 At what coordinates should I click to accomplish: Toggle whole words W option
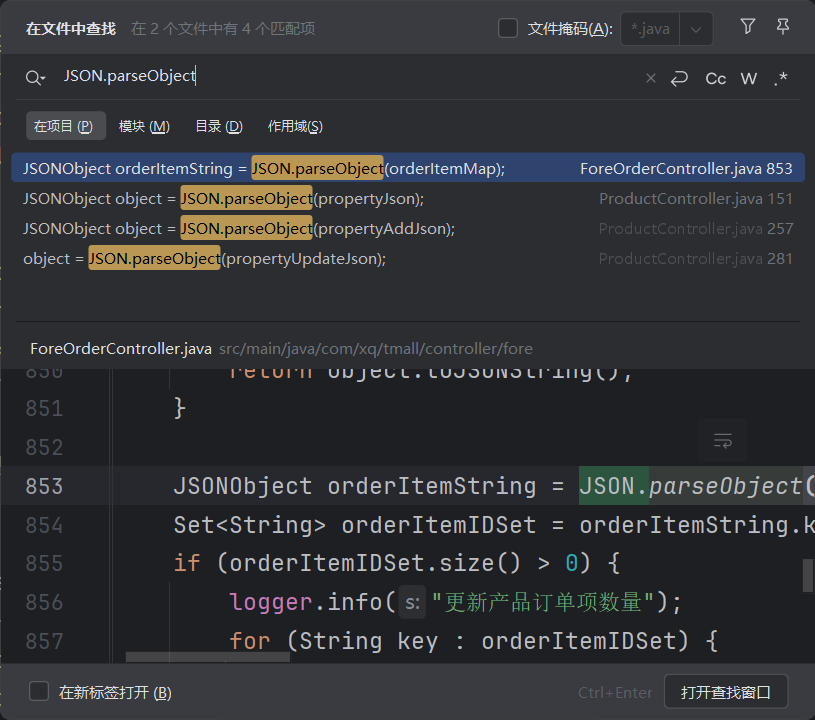click(x=748, y=78)
